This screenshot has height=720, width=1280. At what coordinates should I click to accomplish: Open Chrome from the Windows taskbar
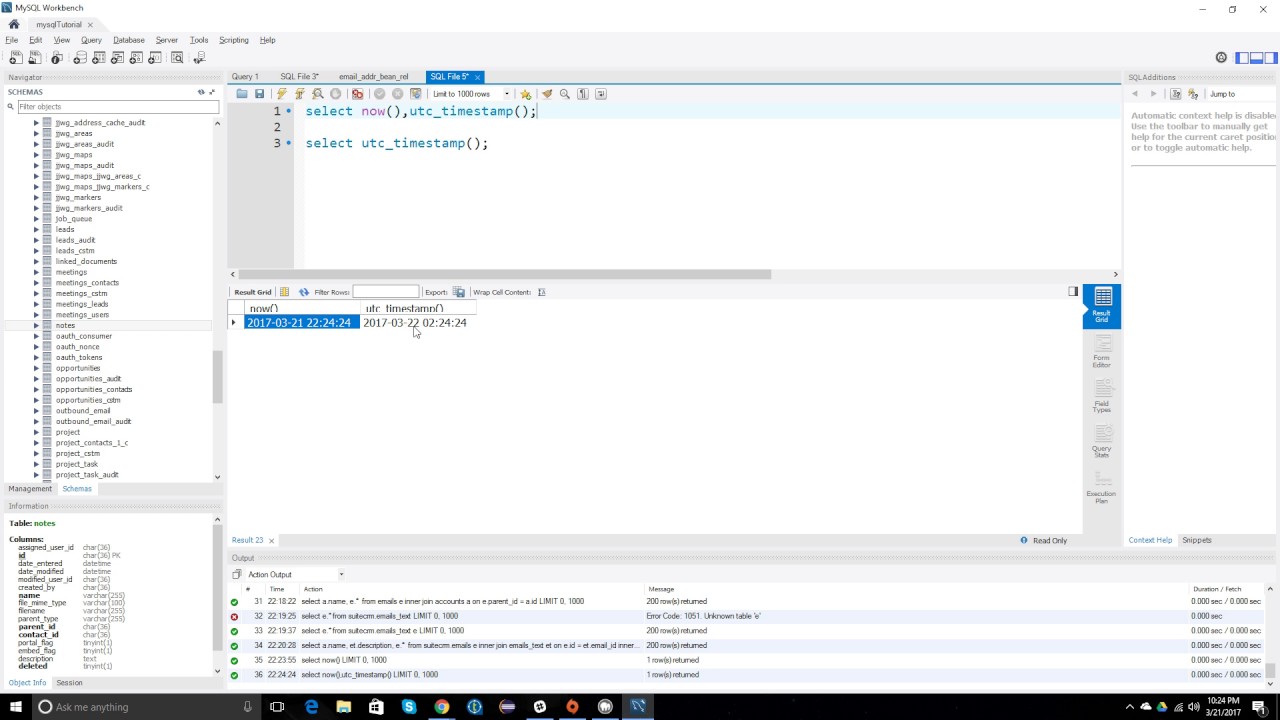pos(441,707)
